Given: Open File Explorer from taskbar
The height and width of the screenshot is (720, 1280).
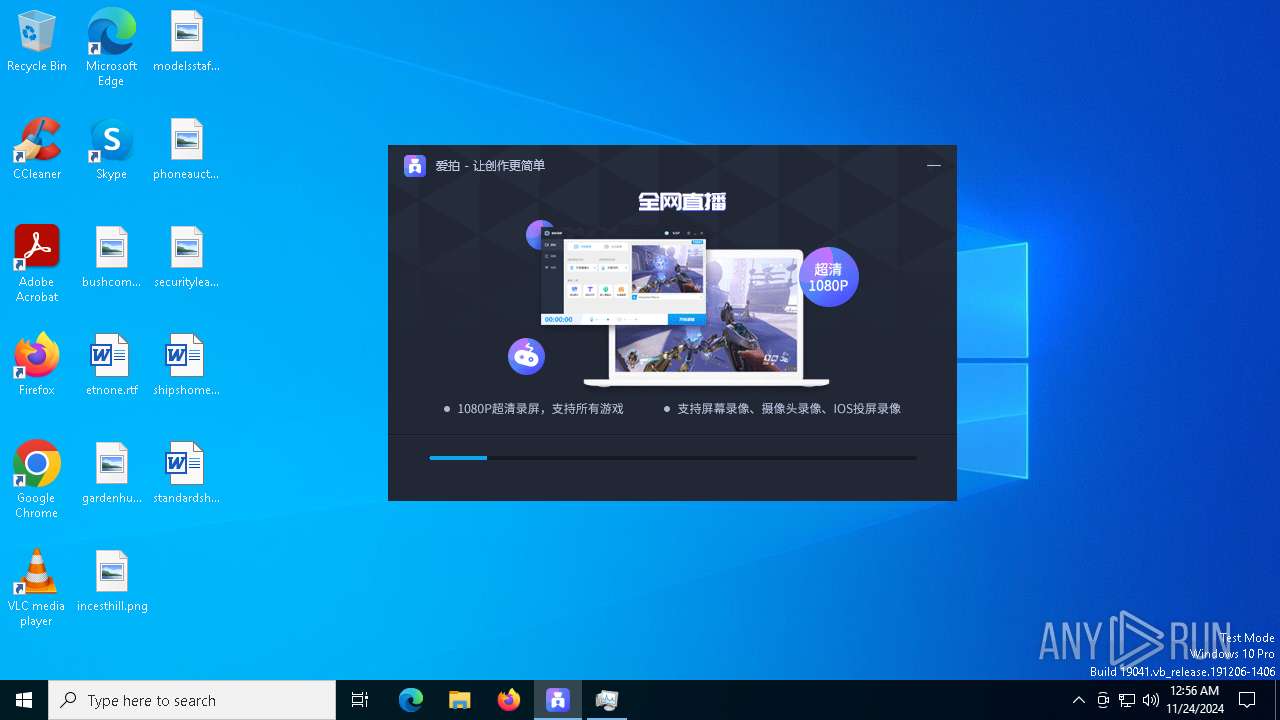Looking at the screenshot, I should point(460,700).
